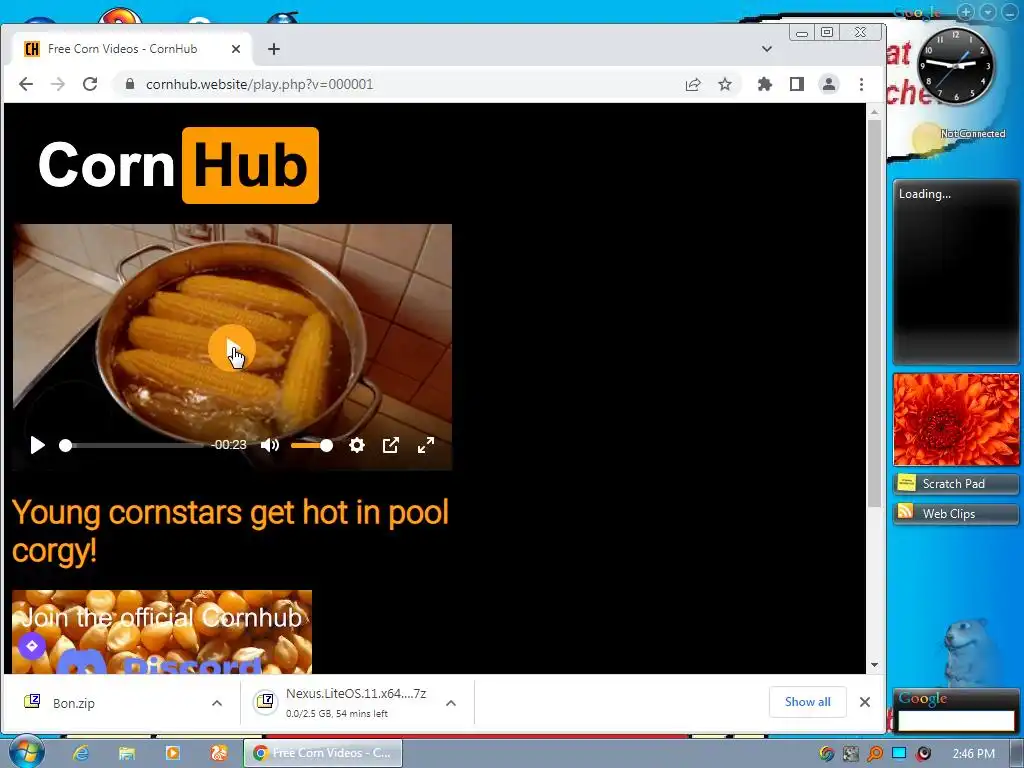Open Windows Explorer folder in taskbar

(x=127, y=753)
